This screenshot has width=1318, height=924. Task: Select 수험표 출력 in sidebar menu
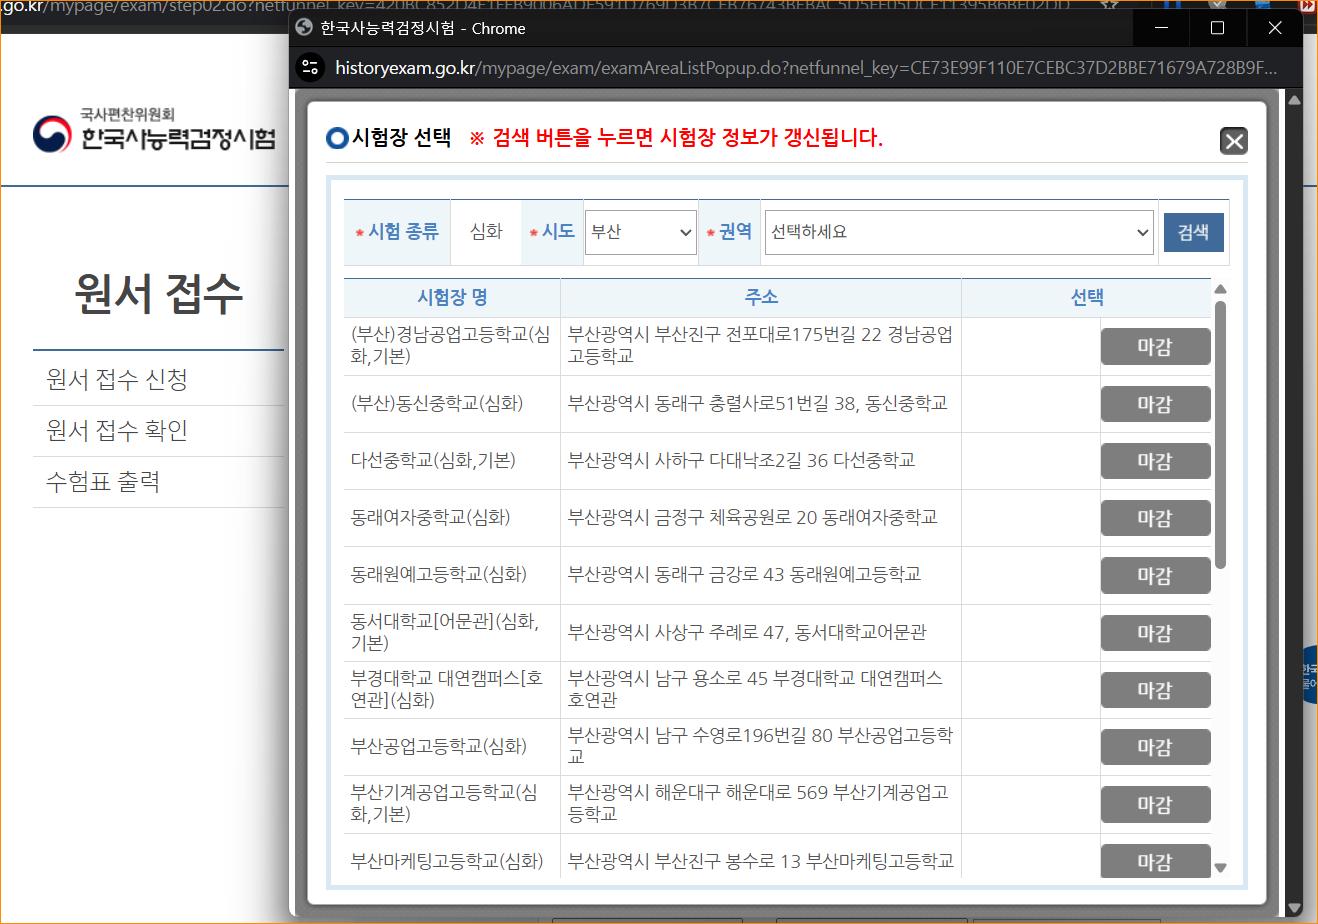[x=103, y=482]
